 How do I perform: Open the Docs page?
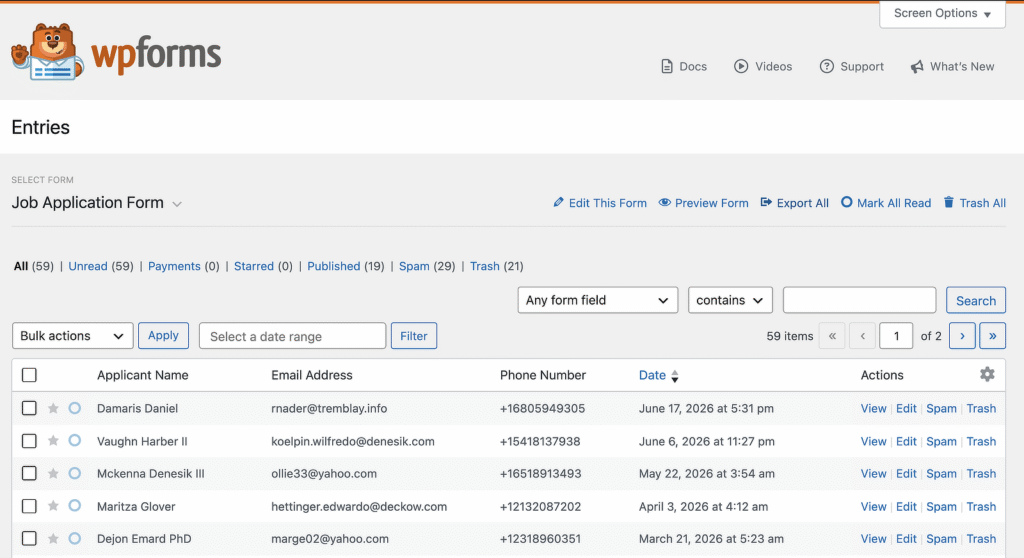coord(684,67)
